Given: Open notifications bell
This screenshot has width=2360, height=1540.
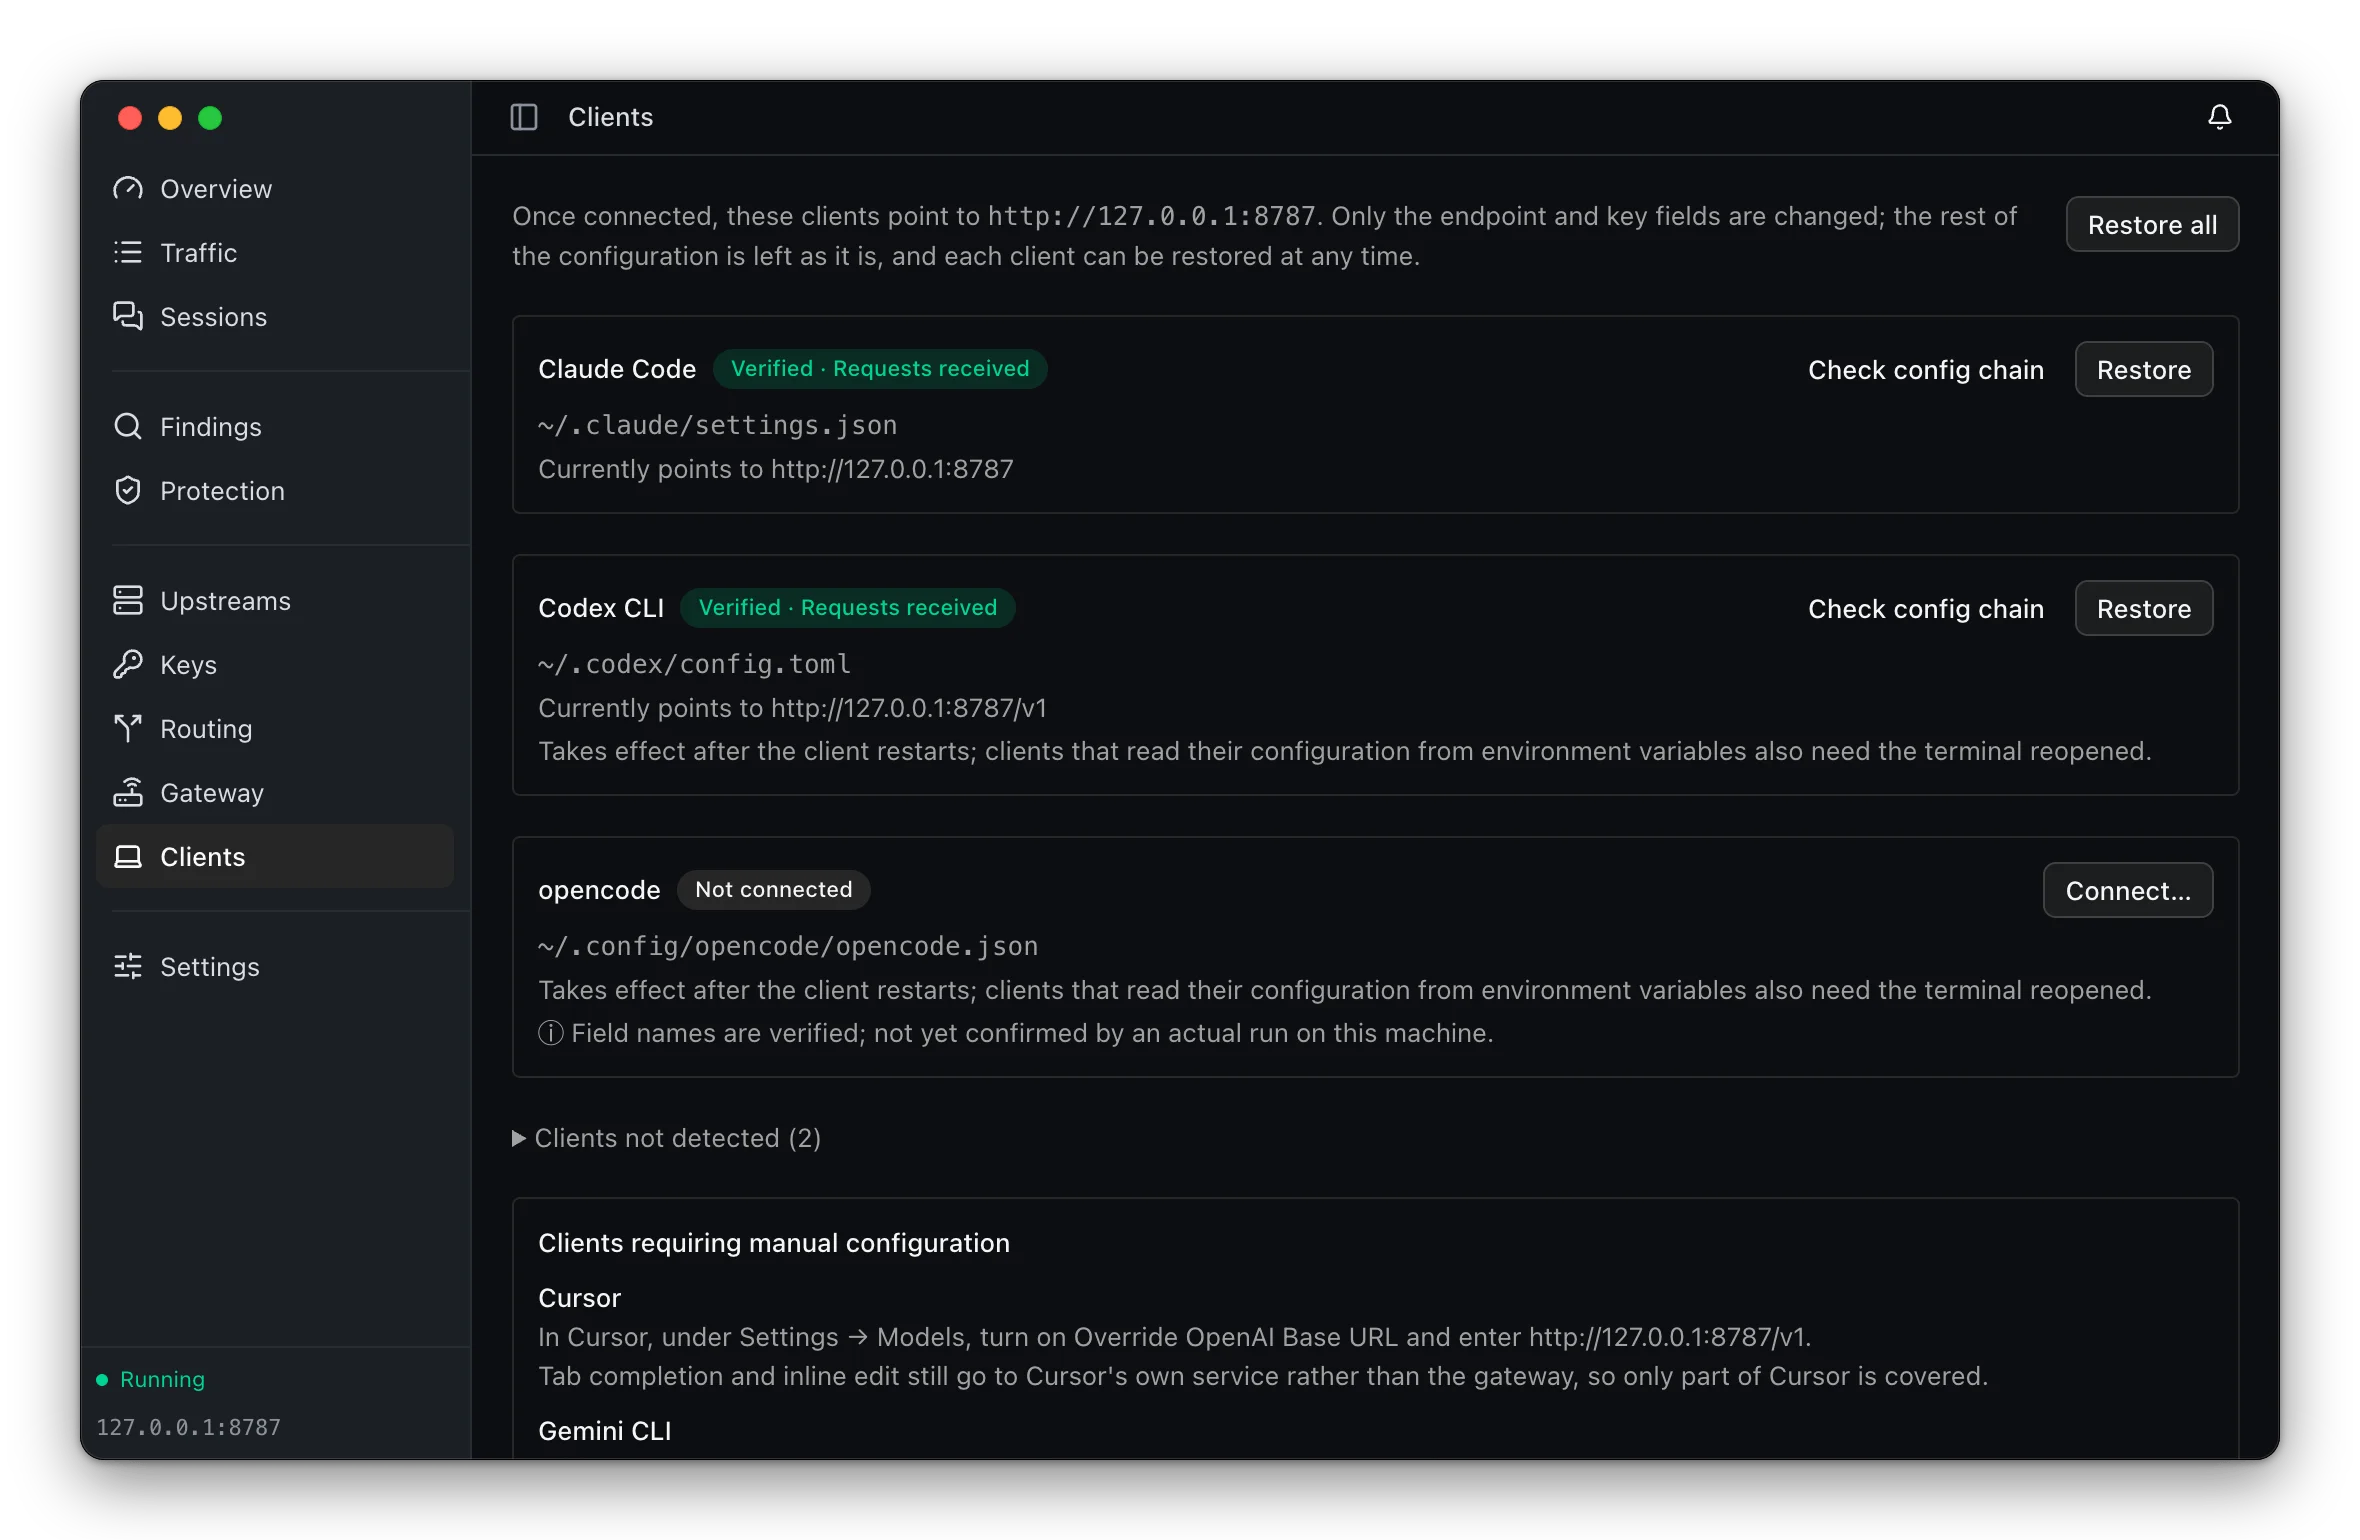Looking at the screenshot, I should point(2220,117).
